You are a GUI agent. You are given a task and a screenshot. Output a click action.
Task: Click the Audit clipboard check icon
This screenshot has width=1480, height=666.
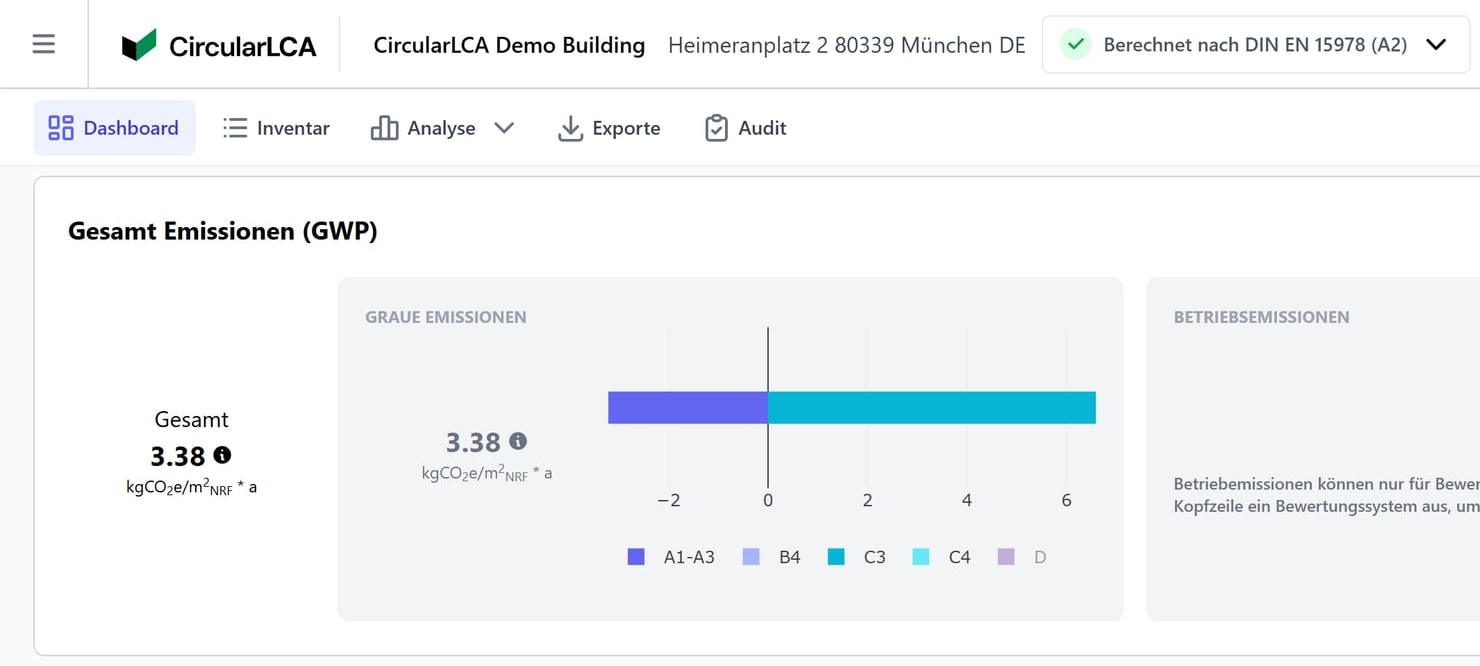[x=716, y=128]
